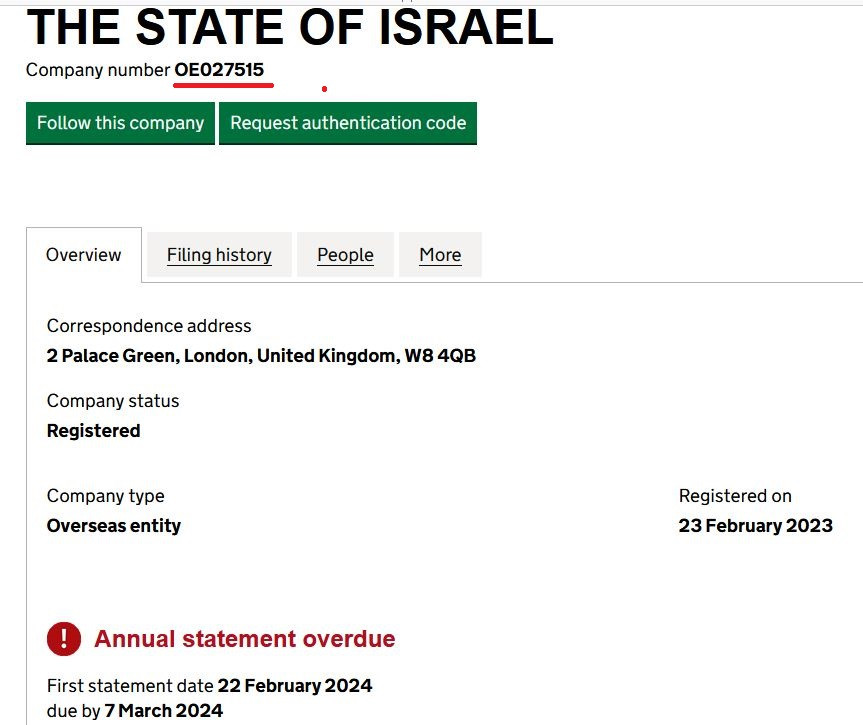Image resolution: width=863 pixels, height=725 pixels.
Task: Click the Overseas entity company type value
Action: click(x=114, y=525)
